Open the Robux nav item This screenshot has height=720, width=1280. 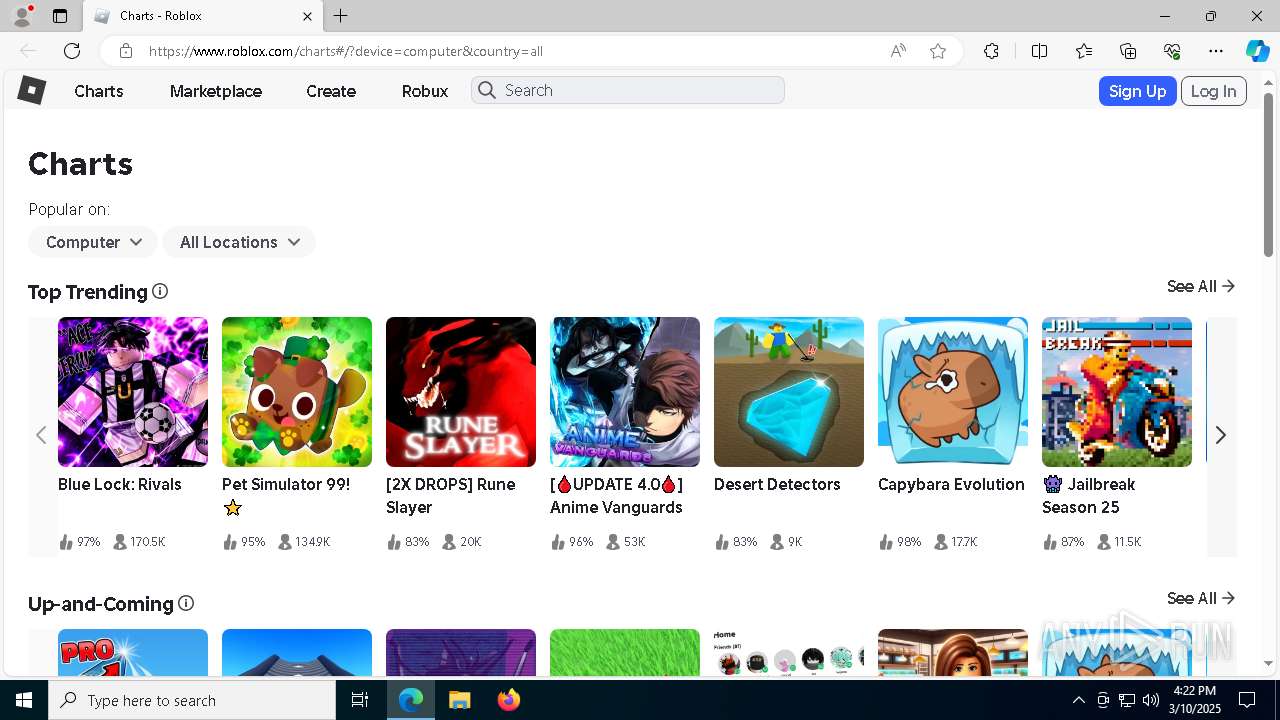click(x=425, y=91)
